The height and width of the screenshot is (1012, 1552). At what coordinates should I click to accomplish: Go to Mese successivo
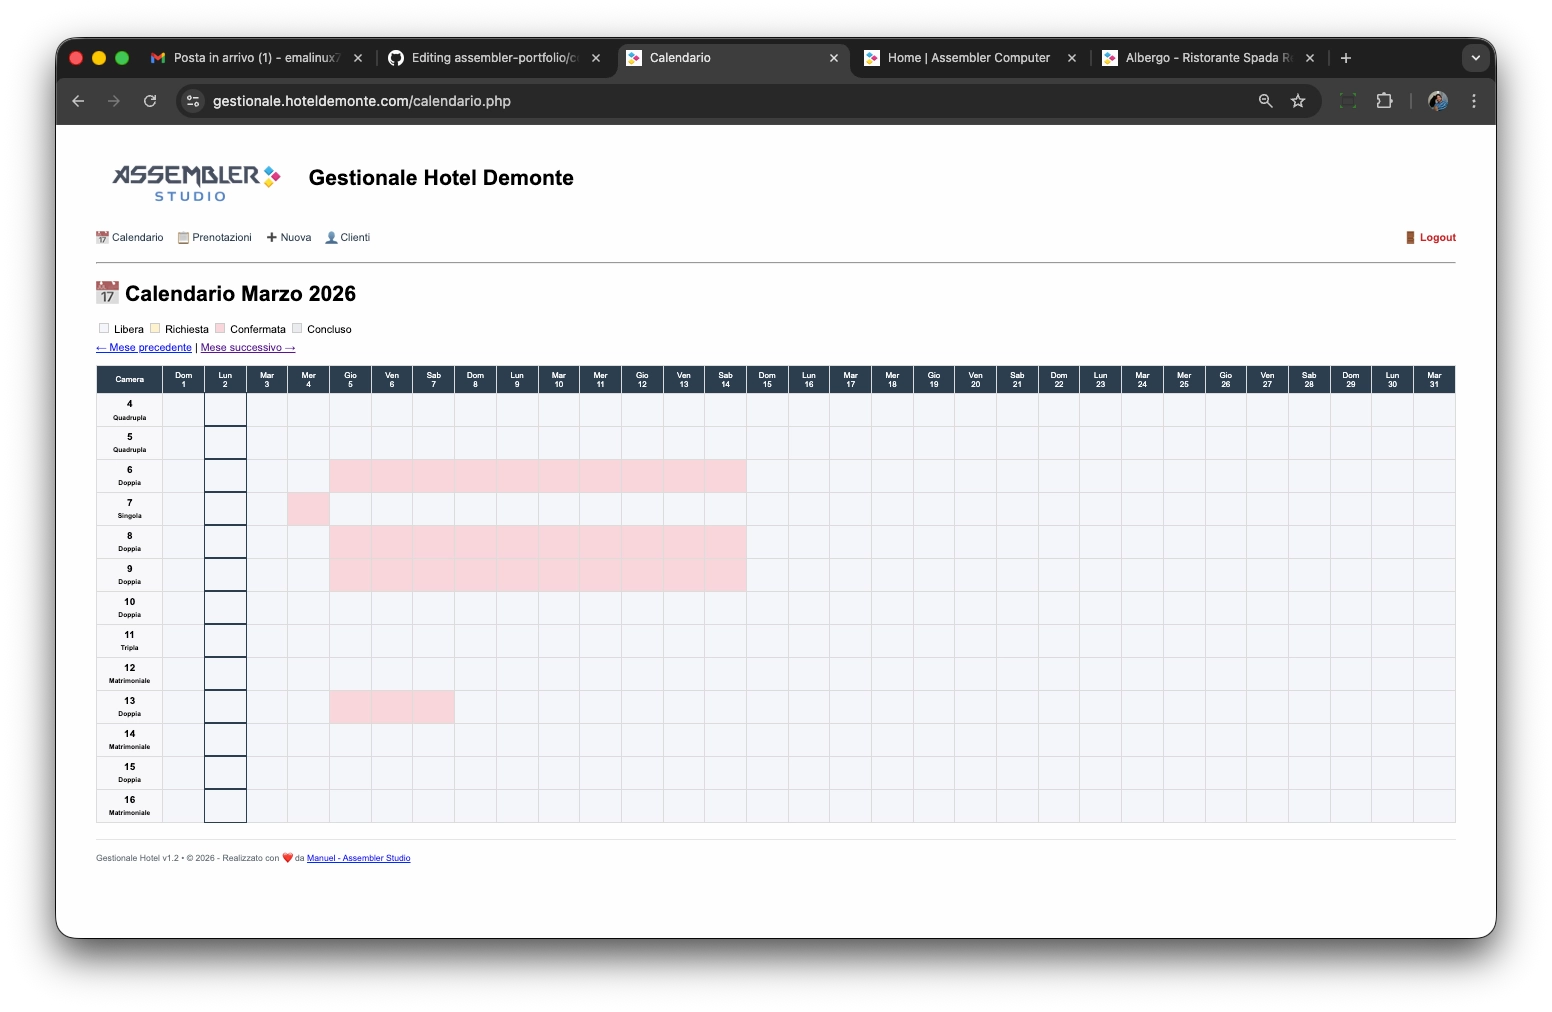(x=248, y=348)
